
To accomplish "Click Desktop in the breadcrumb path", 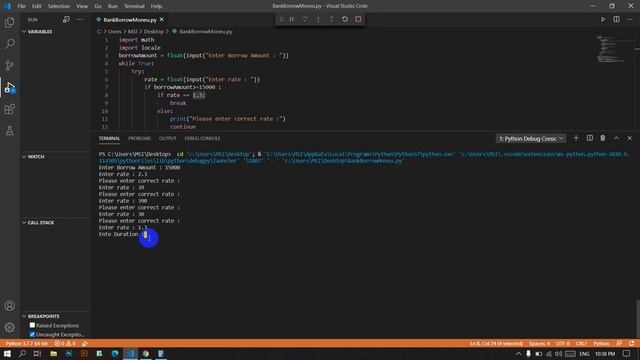I will coord(153,31).
